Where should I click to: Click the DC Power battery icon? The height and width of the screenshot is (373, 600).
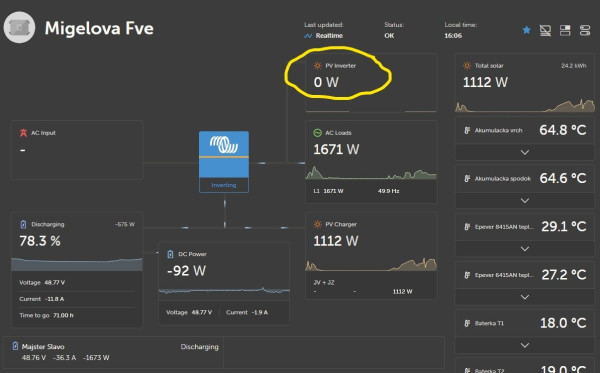(x=170, y=254)
